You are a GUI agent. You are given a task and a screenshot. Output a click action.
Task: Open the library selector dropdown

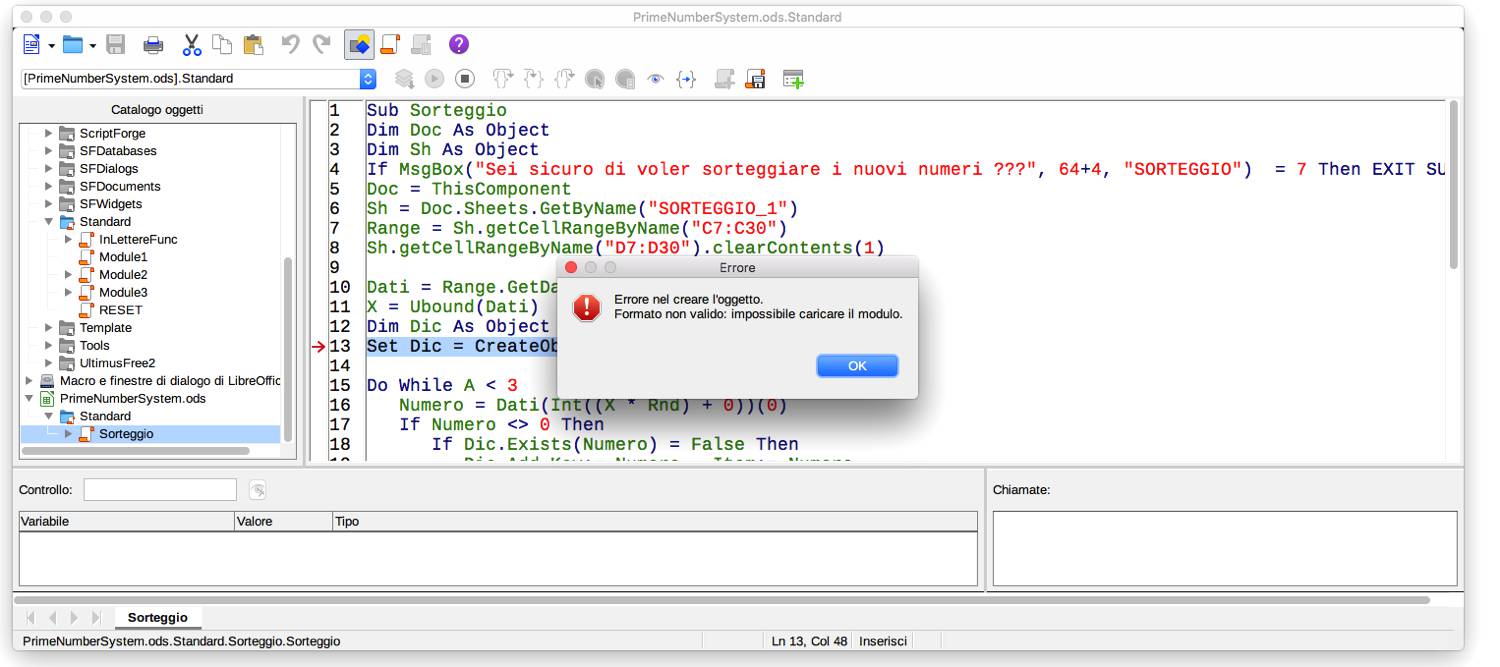coord(367,78)
